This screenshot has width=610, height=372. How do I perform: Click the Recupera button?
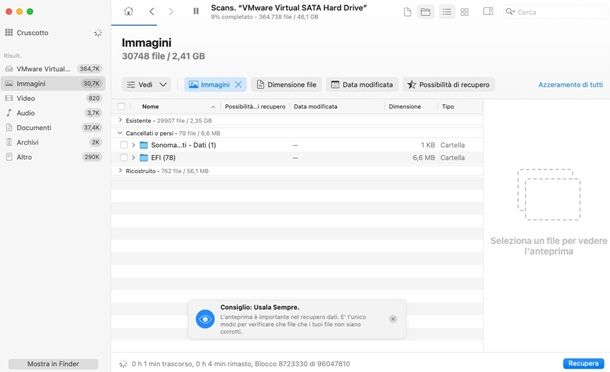[583, 363]
